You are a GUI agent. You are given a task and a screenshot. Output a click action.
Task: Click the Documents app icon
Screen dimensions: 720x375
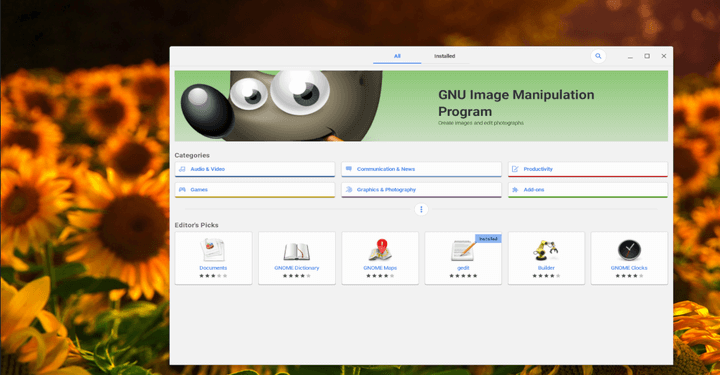tap(213, 250)
